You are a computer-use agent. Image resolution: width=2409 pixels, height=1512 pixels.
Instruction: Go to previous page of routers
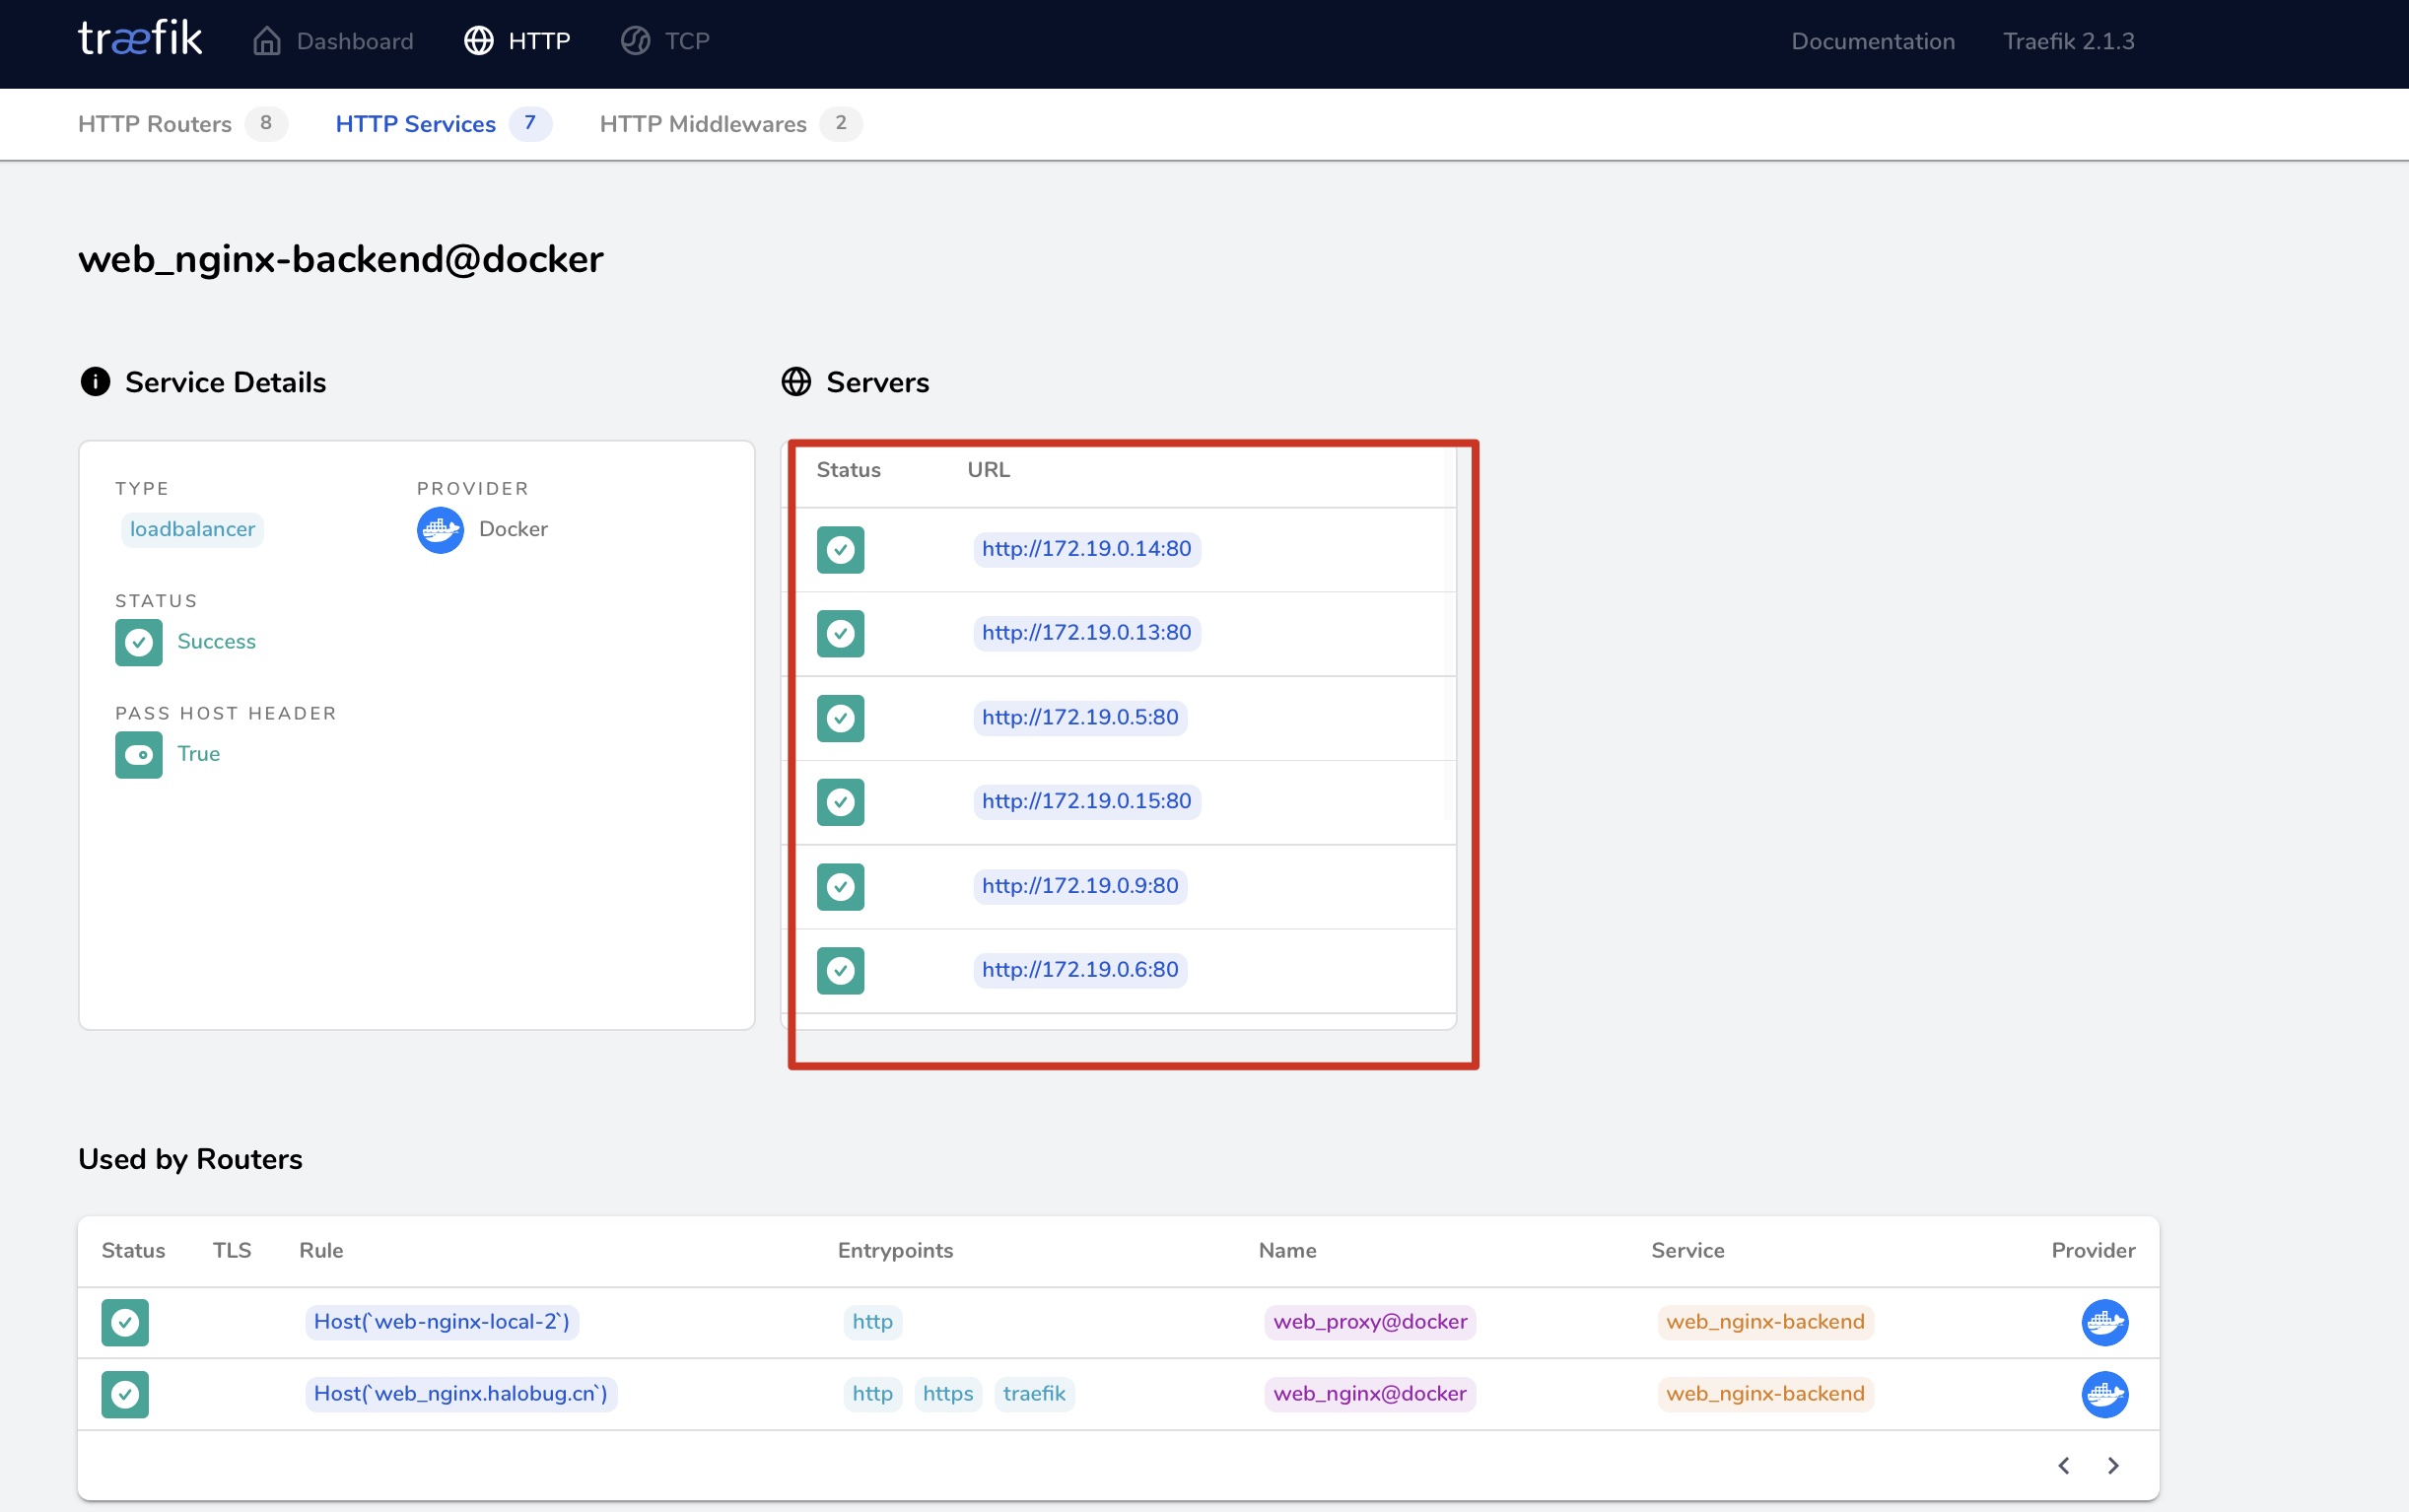click(2064, 1466)
